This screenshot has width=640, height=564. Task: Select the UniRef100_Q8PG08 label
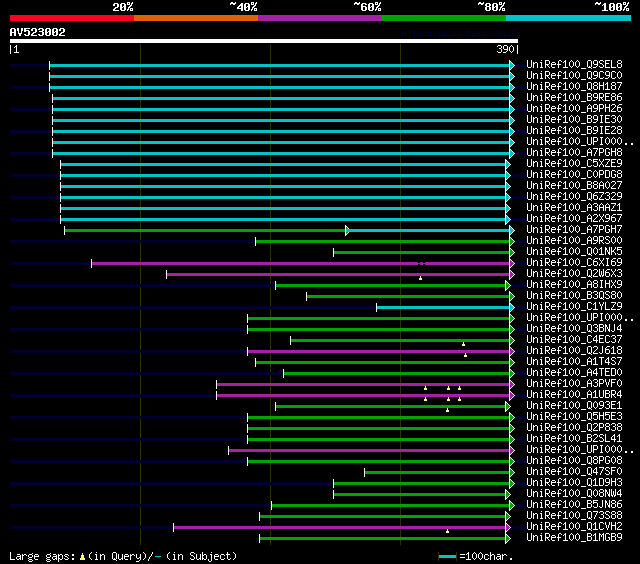coord(574,461)
